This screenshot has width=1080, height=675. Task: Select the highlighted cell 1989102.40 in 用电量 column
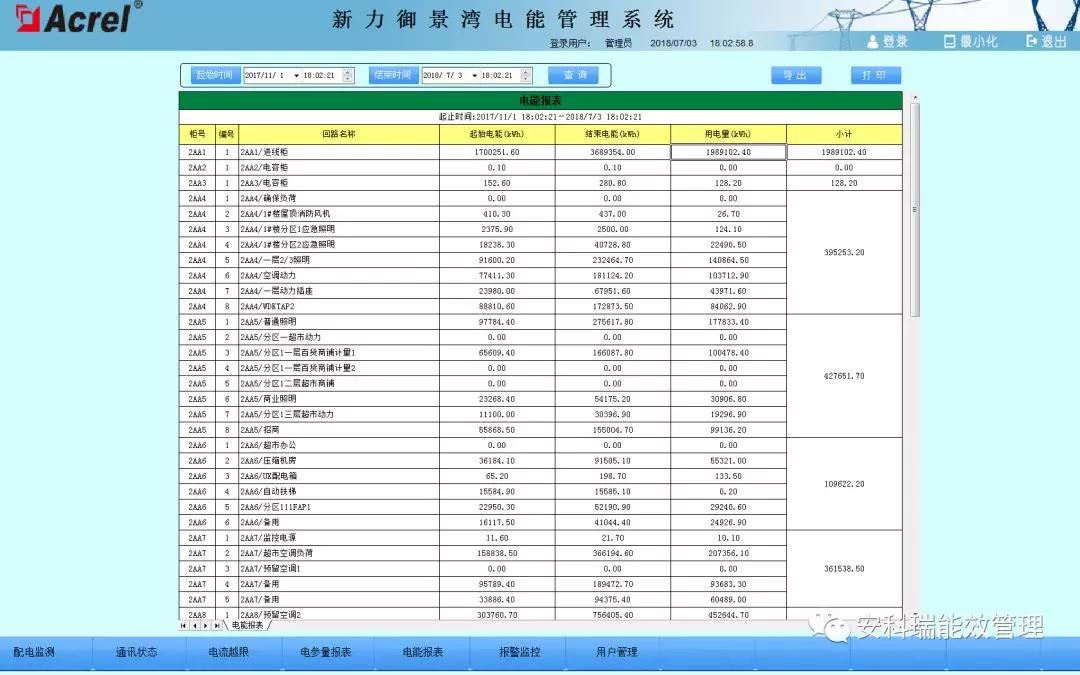click(x=728, y=152)
